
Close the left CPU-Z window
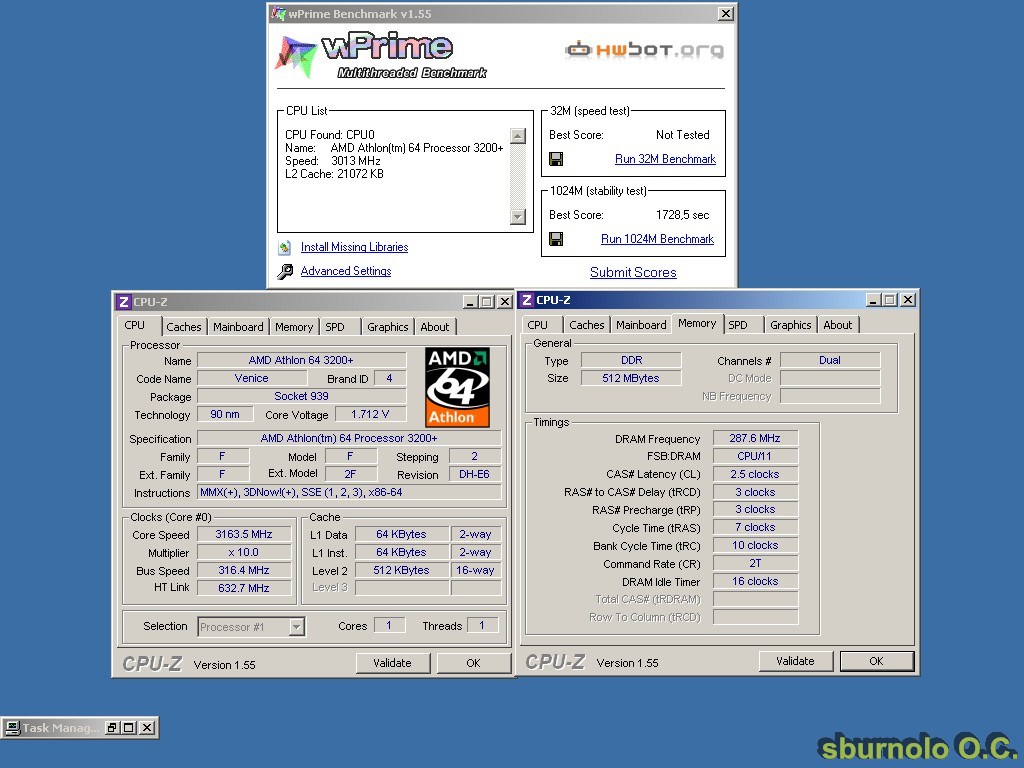click(505, 302)
